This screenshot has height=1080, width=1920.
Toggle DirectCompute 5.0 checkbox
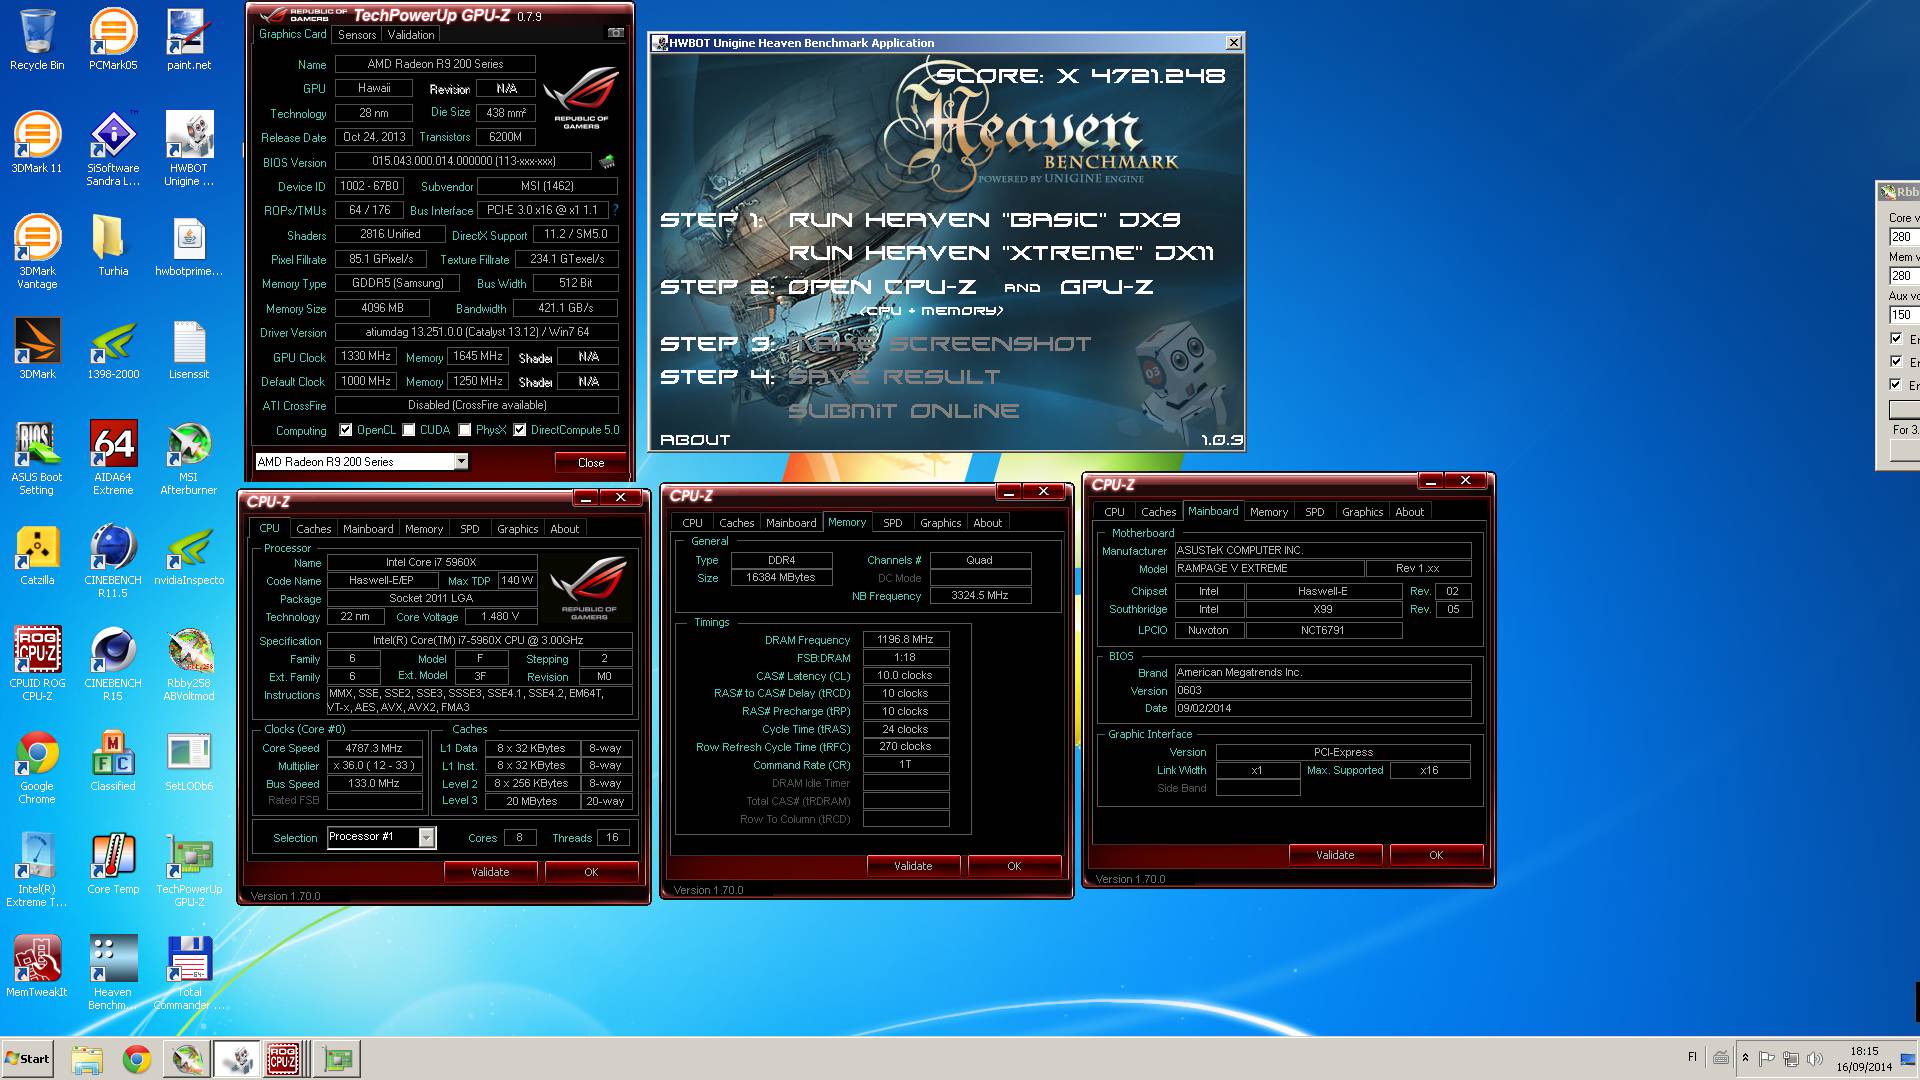520,430
